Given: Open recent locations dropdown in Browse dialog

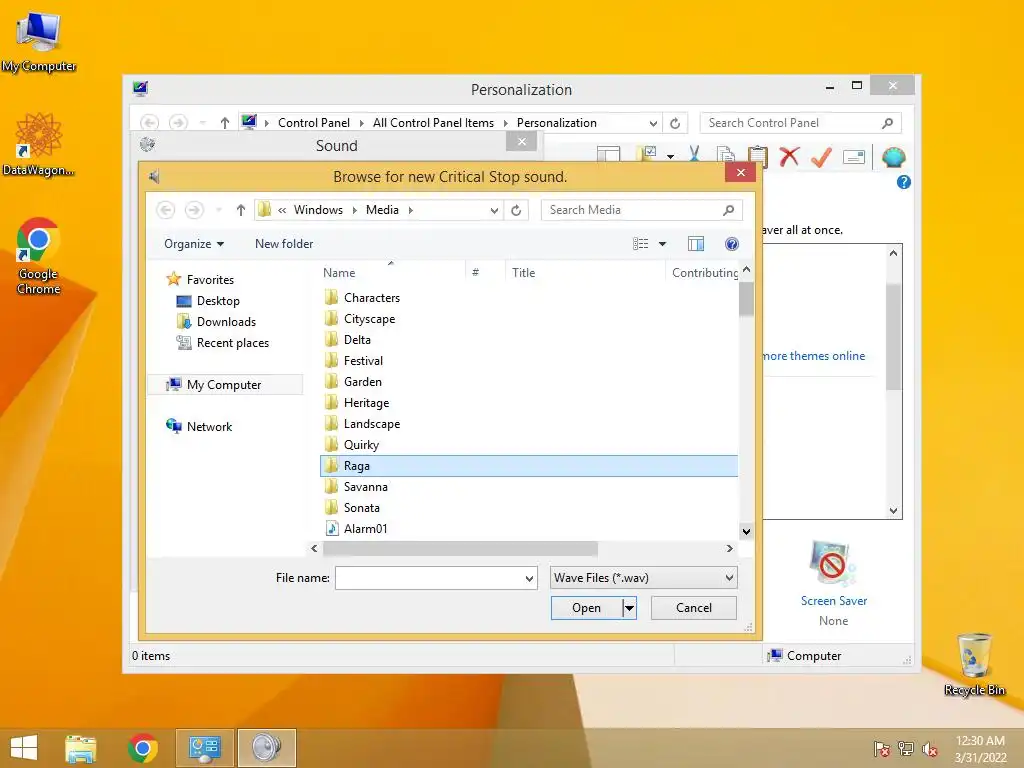Looking at the screenshot, I should point(219,210).
